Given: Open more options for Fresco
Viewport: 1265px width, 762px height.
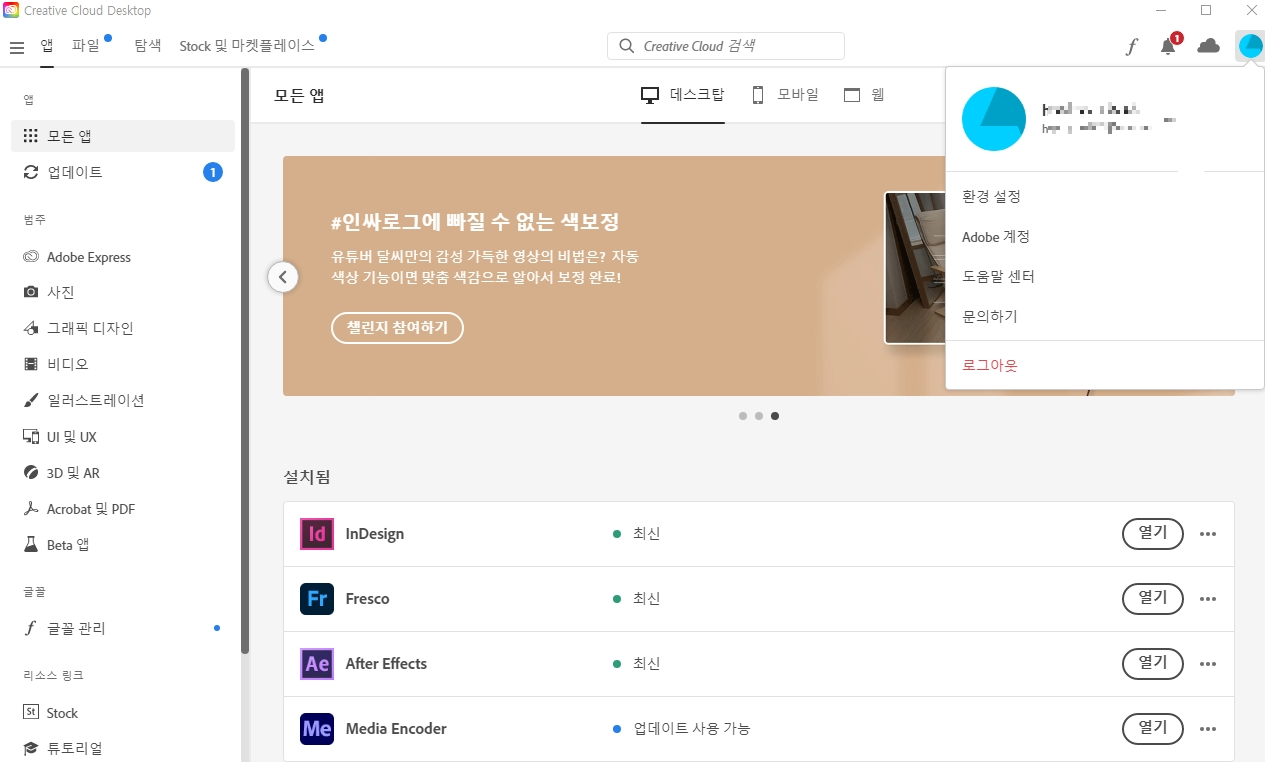Looking at the screenshot, I should 1208,599.
